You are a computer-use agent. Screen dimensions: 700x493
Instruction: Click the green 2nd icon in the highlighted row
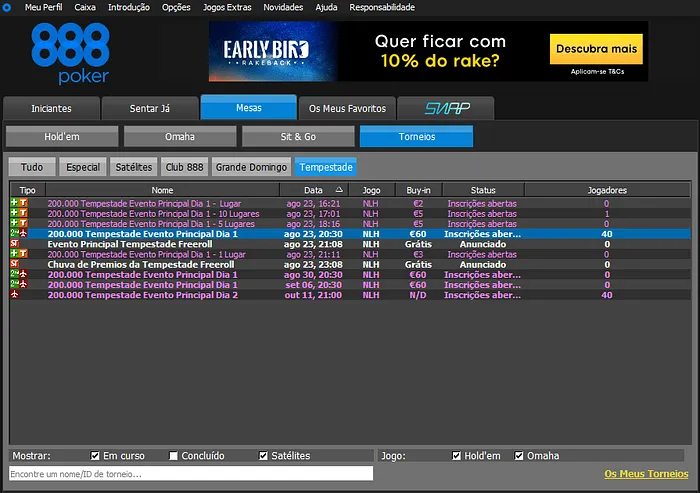(14, 234)
